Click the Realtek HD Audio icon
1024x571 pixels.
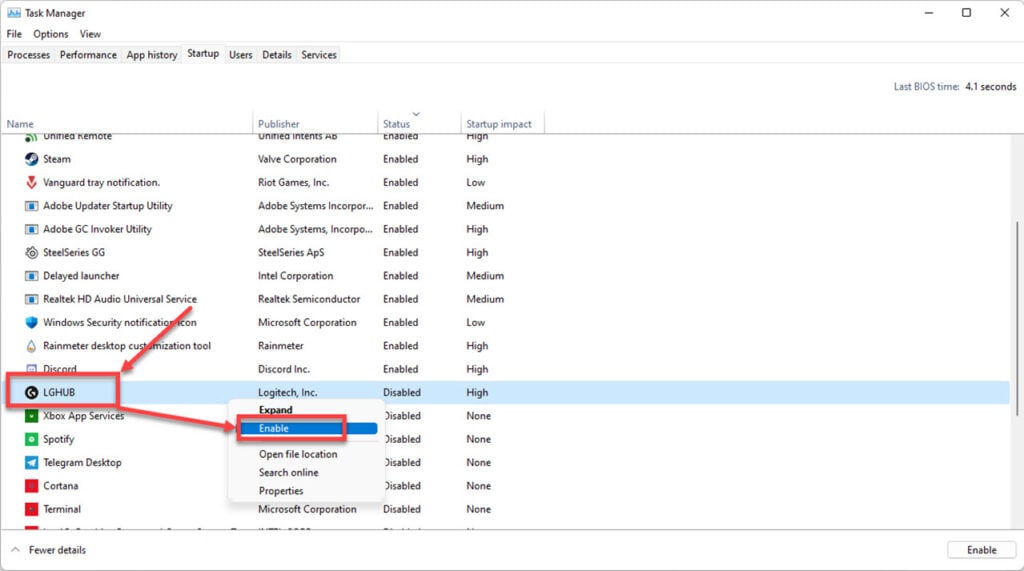tap(31, 299)
